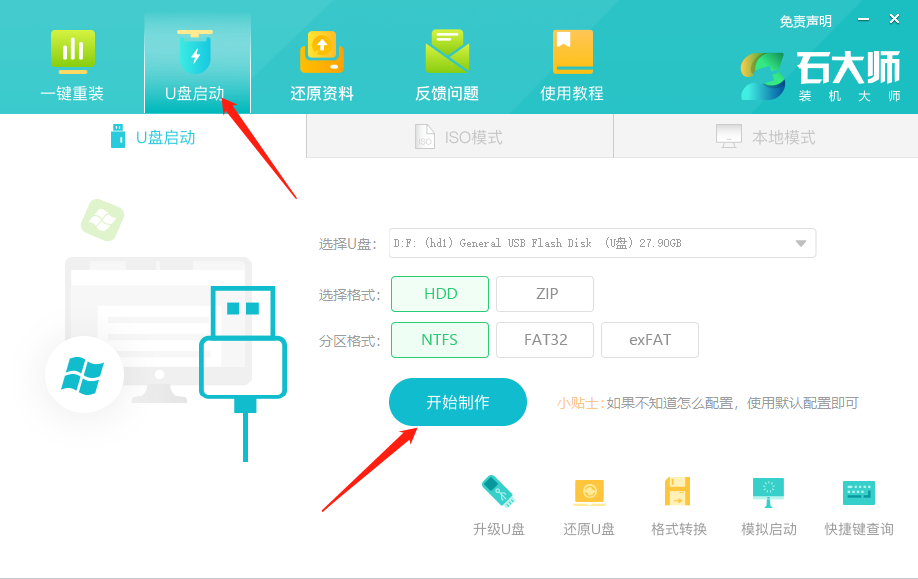918x579 pixels.
Task: Click the 开始制作 start creation button
Action: [457, 401]
